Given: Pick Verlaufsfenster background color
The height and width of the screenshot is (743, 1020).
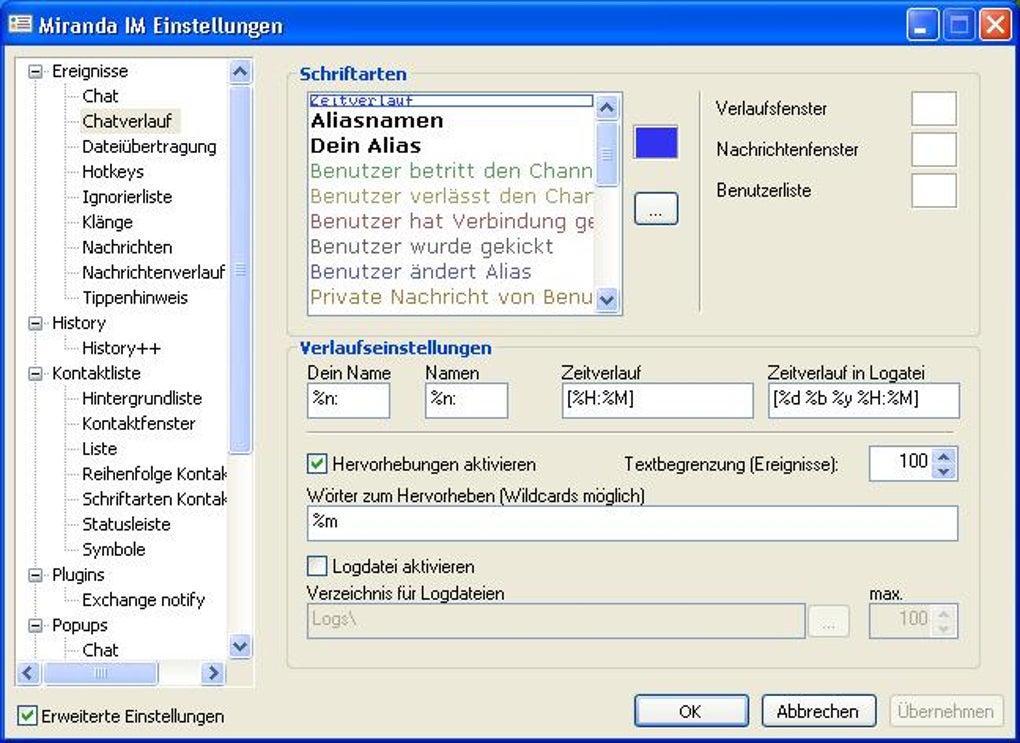Looking at the screenshot, I should coord(933,109).
